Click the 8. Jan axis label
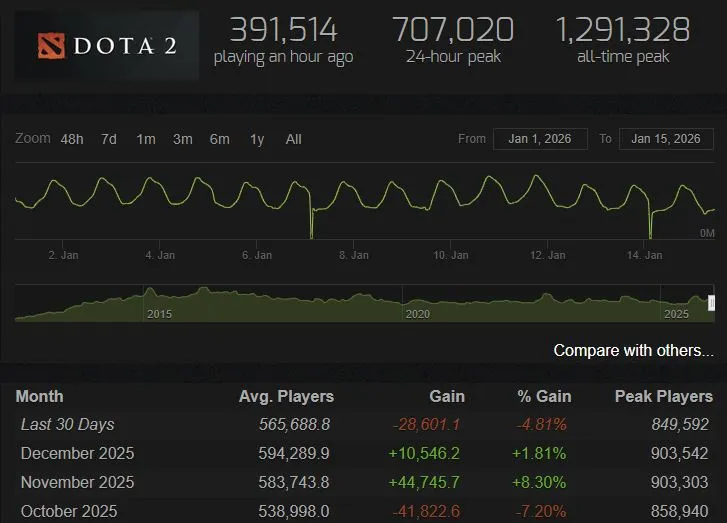This screenshot has height=523, width=727. pyautogui.click(x=354, y=255)
